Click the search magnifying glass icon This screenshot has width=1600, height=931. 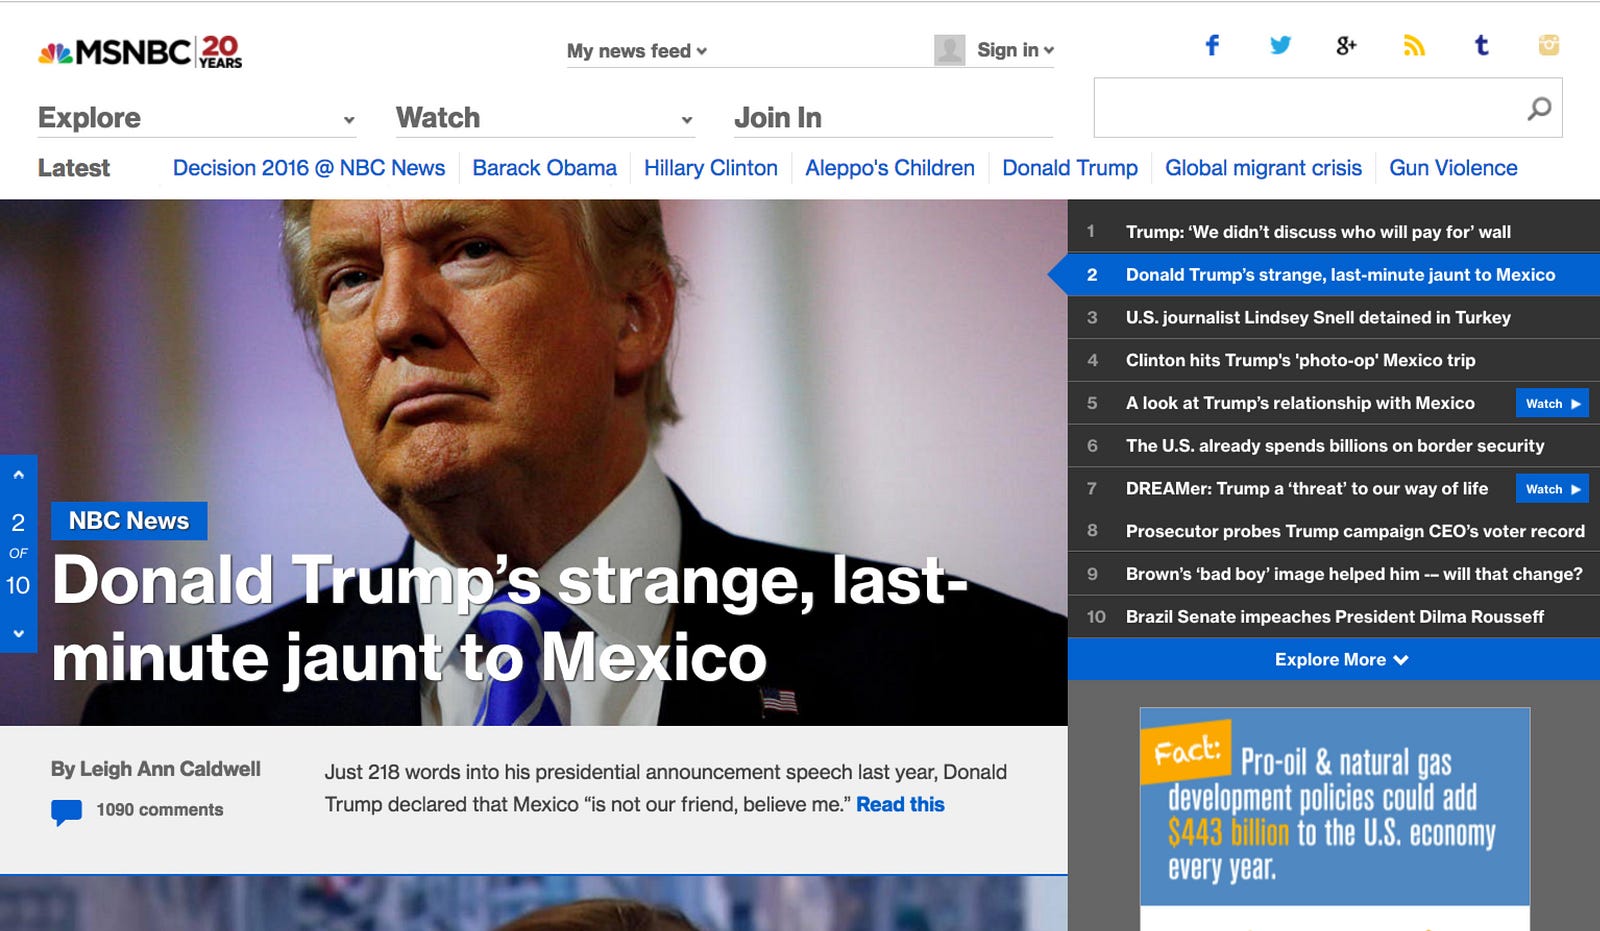[1539, 108]
